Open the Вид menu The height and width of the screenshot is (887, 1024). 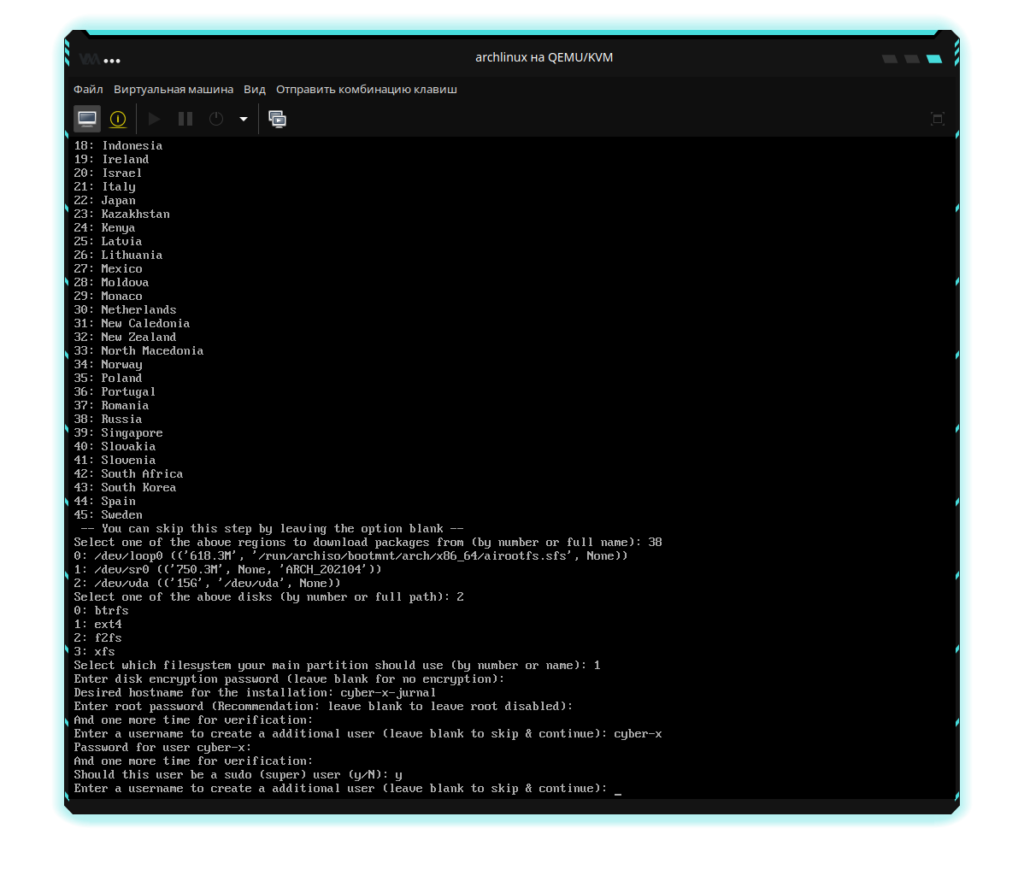click(255, 89)
